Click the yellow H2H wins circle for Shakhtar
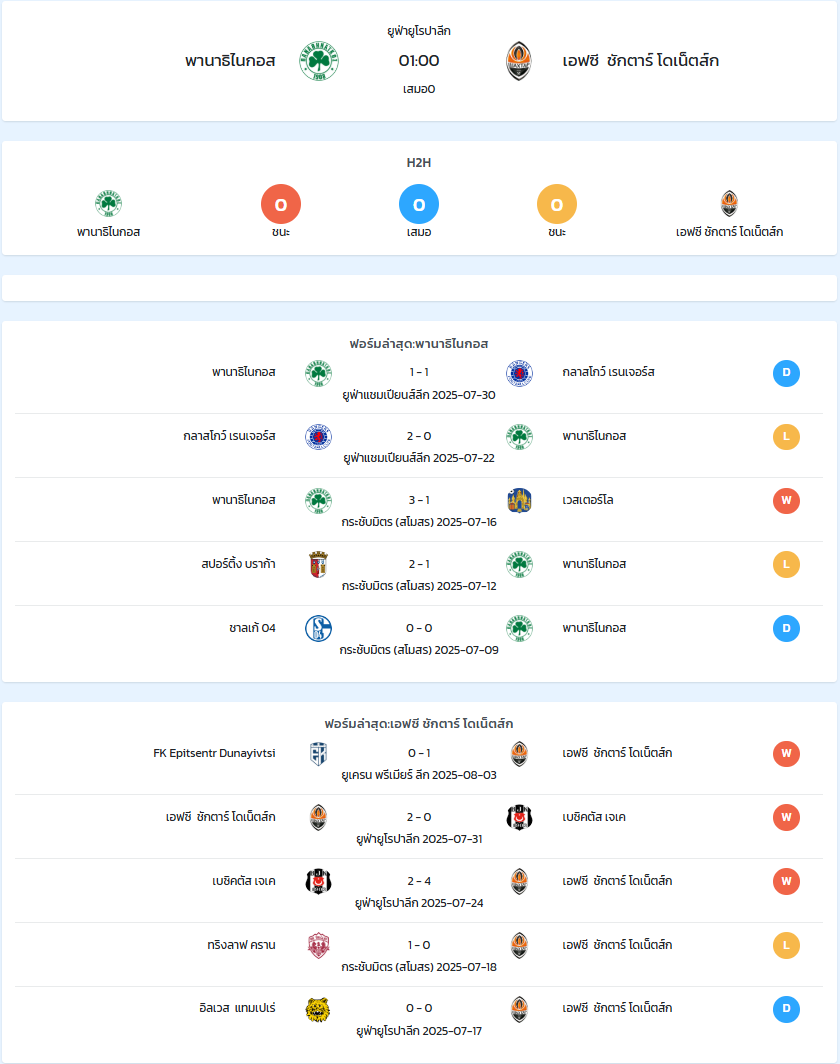The height and width of the screenshot is (1064, 840). [x=557, y=204]
